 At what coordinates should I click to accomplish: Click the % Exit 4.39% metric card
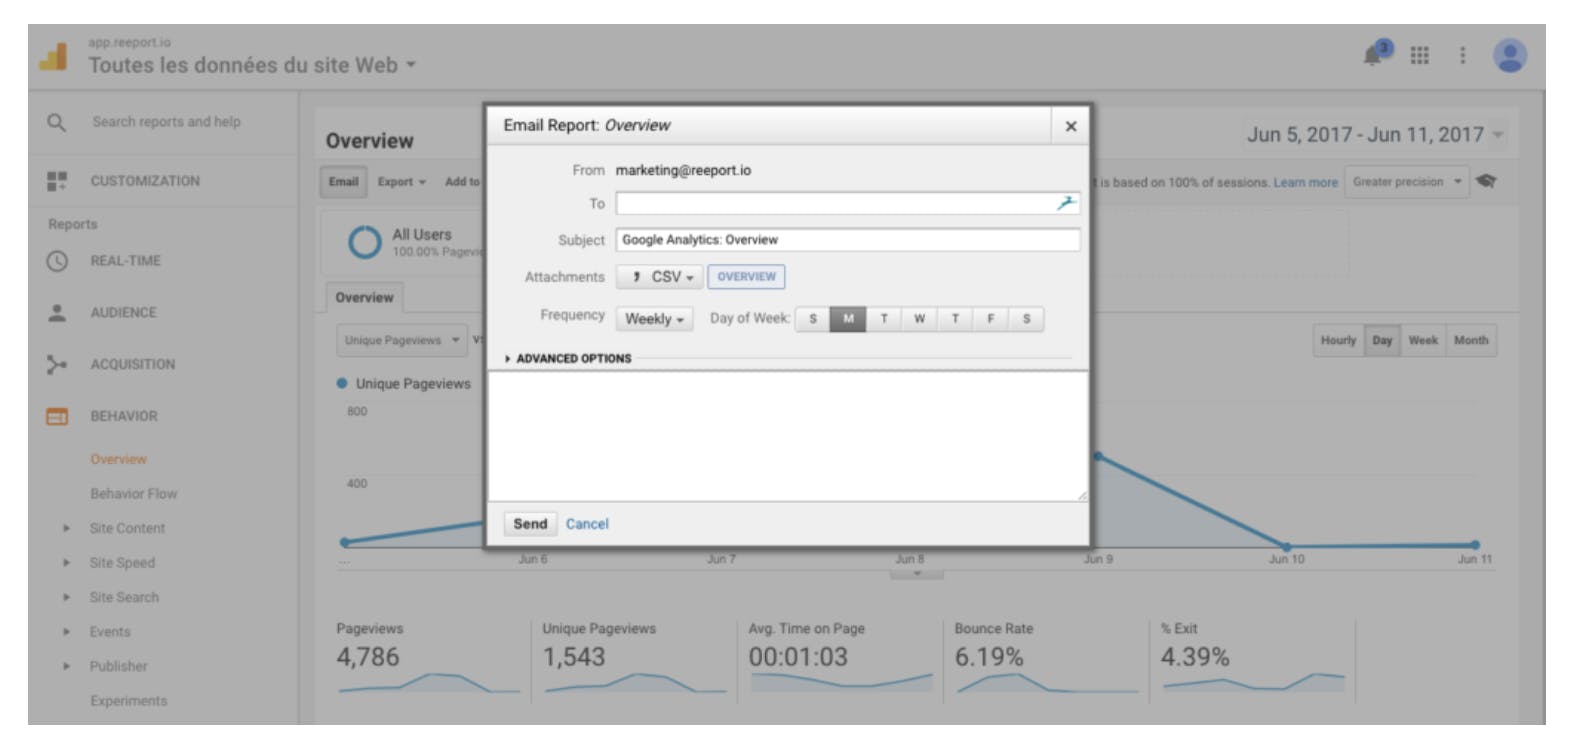[1252, 658]
